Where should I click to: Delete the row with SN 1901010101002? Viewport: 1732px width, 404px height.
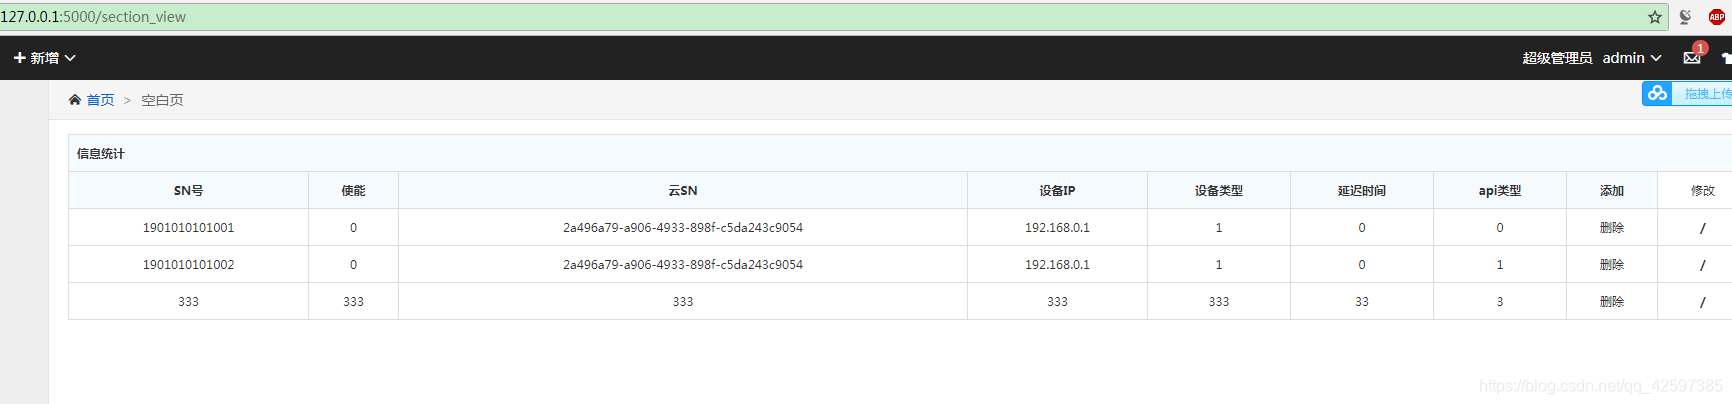1612,264
